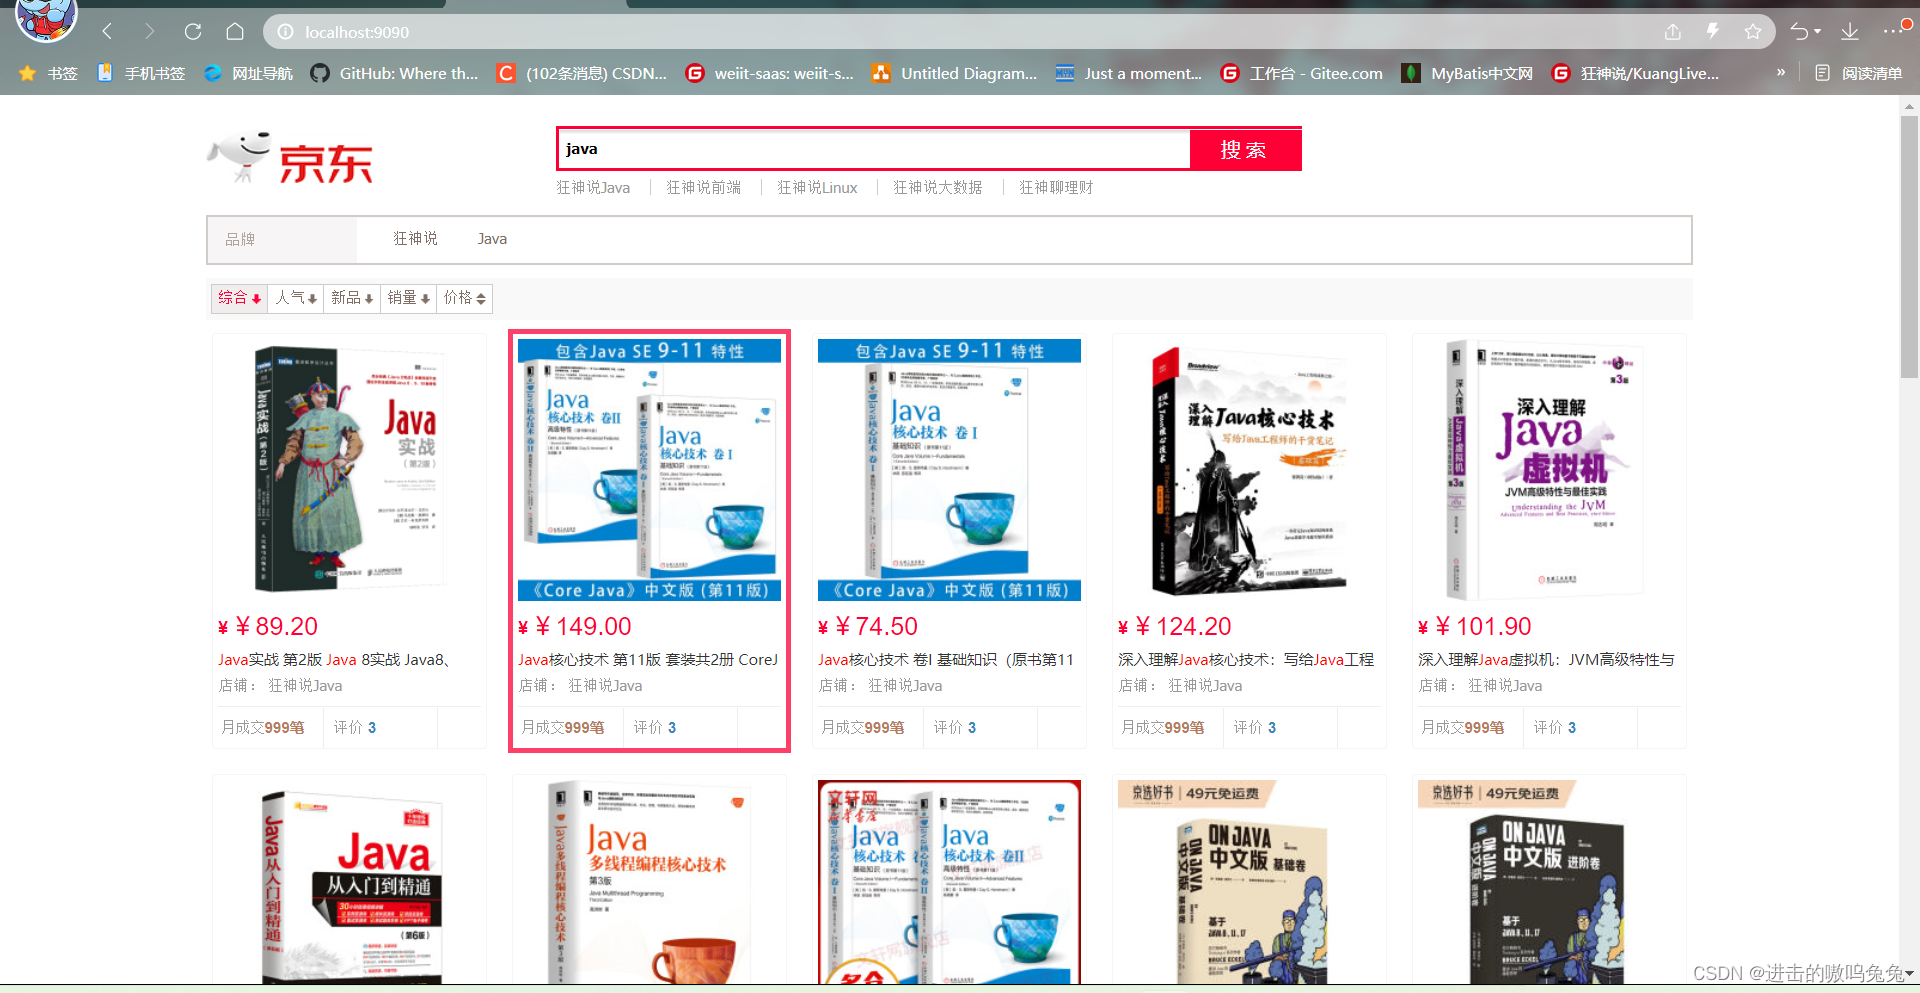Open Java实战 第2版 product title link
The image size is (1920, 993).
[x=335, y=659]
